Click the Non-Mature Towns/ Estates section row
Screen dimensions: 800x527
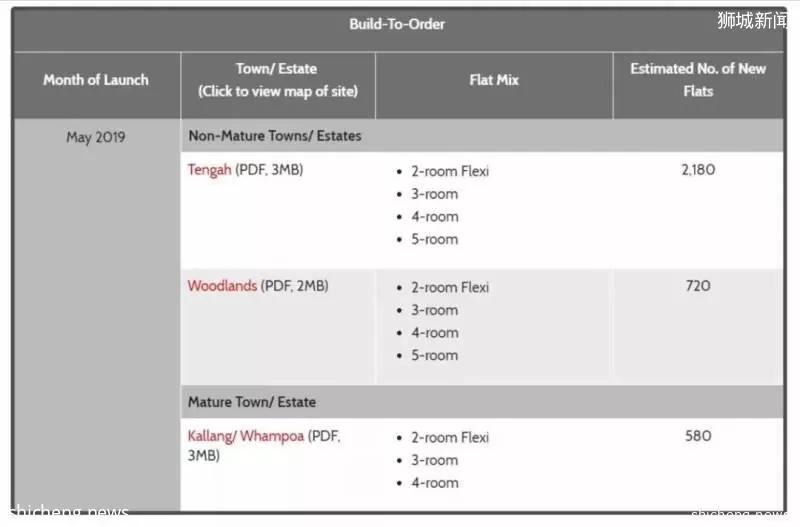point(482,136)
